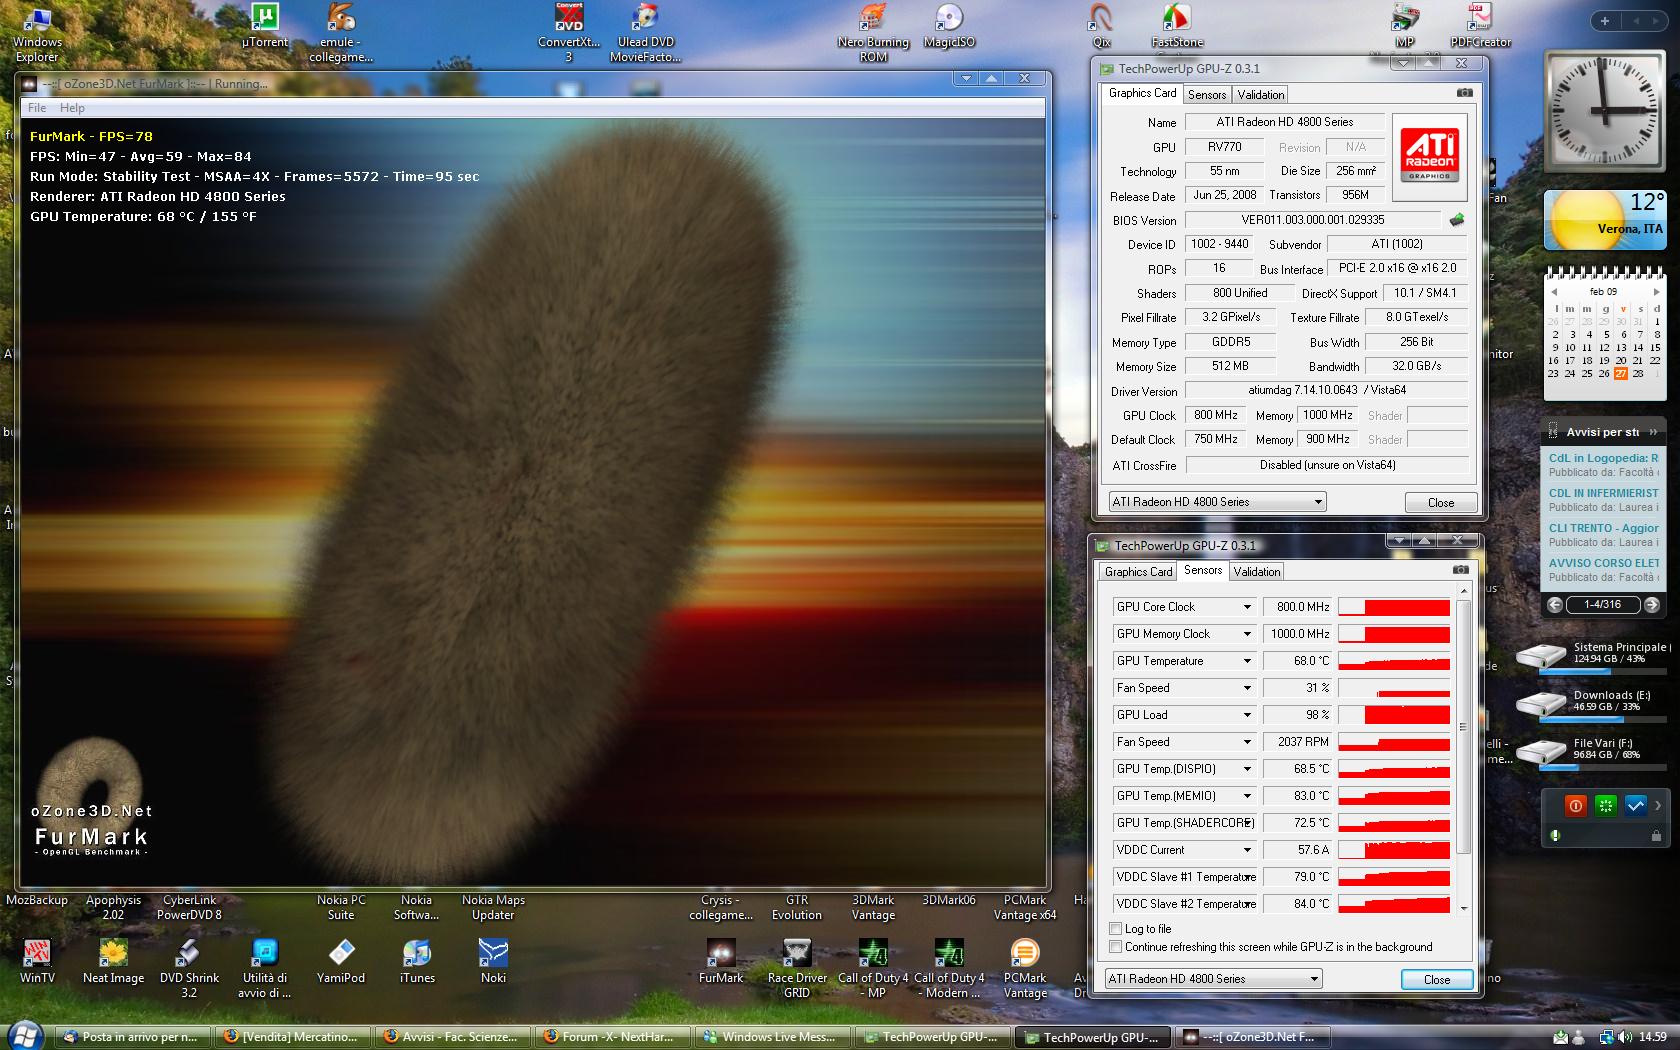The height and width of the screenshot is (1050, 1680).
Task: Open PDFCreator desktop icon
Action: (1481, 25)
